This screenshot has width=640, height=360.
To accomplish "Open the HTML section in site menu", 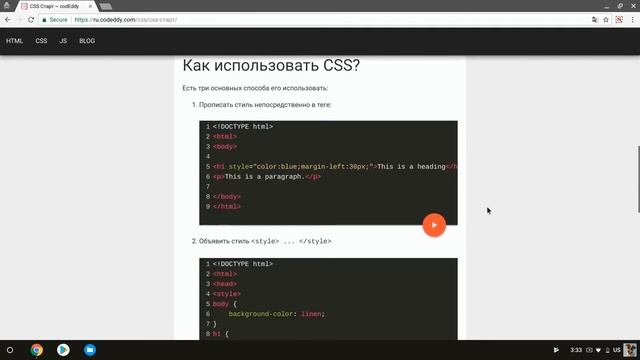I will pyautogui.click(x=14, y=41).
